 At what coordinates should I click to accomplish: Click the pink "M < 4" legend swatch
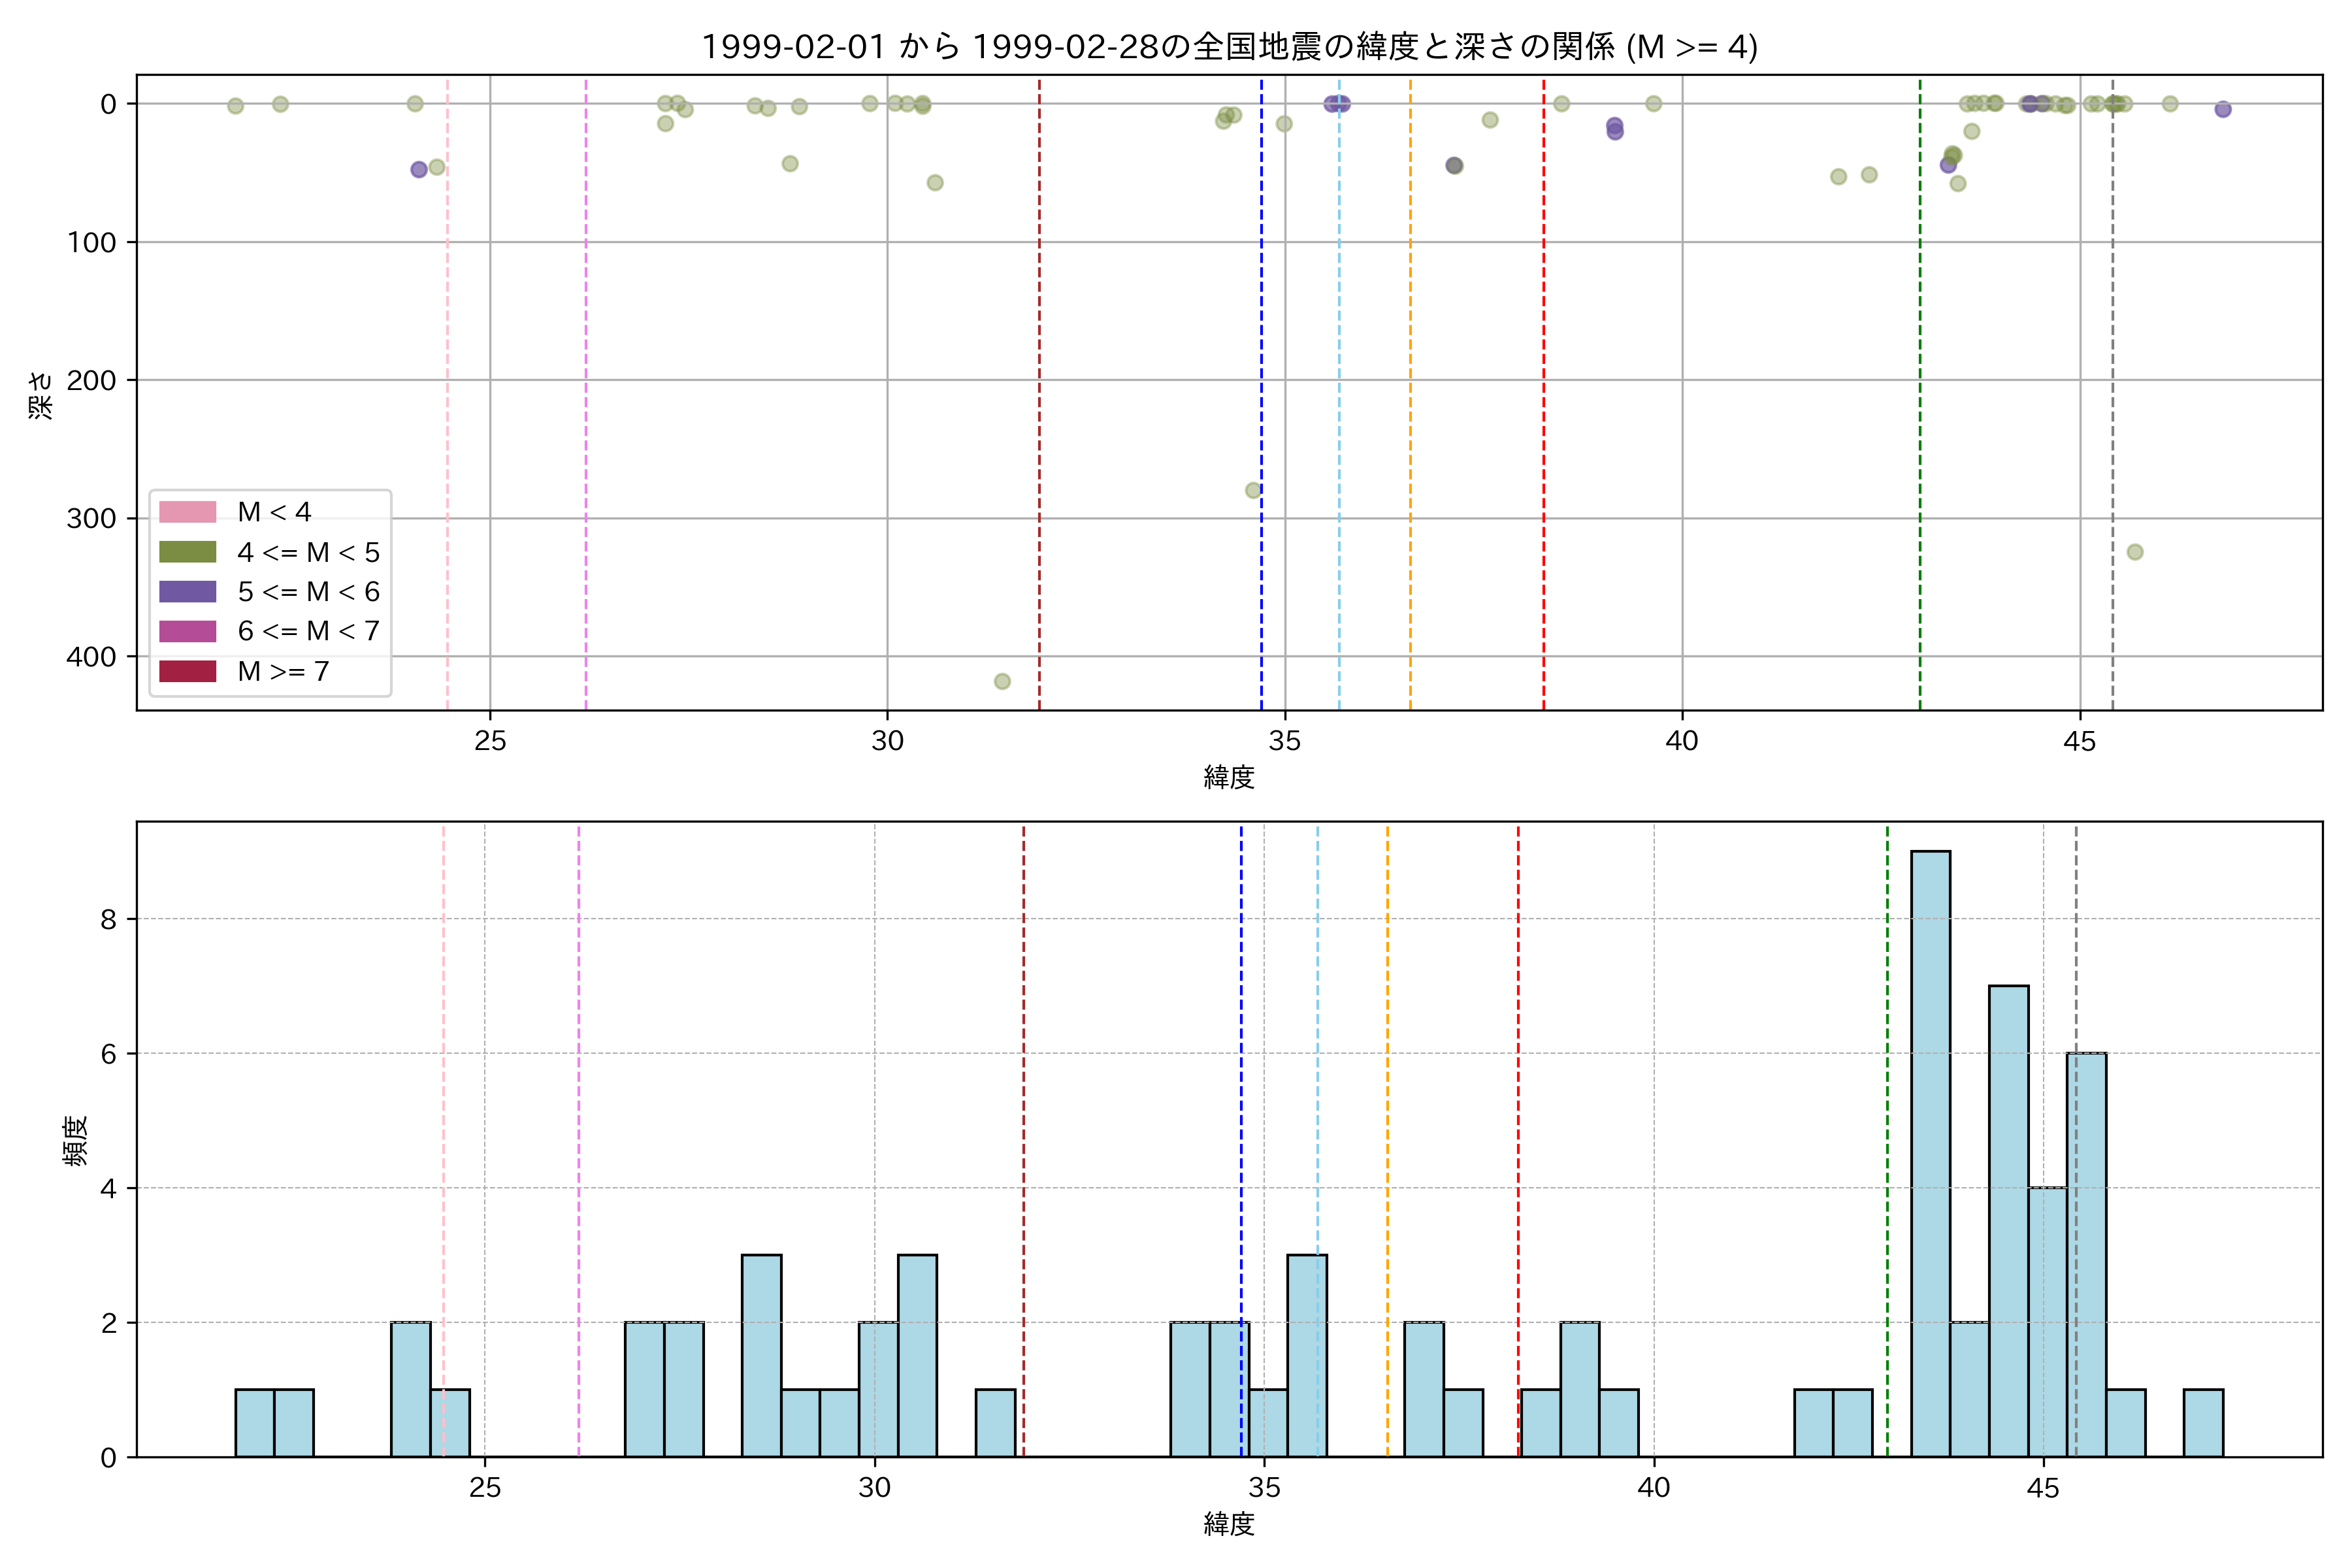click(187, 512)
